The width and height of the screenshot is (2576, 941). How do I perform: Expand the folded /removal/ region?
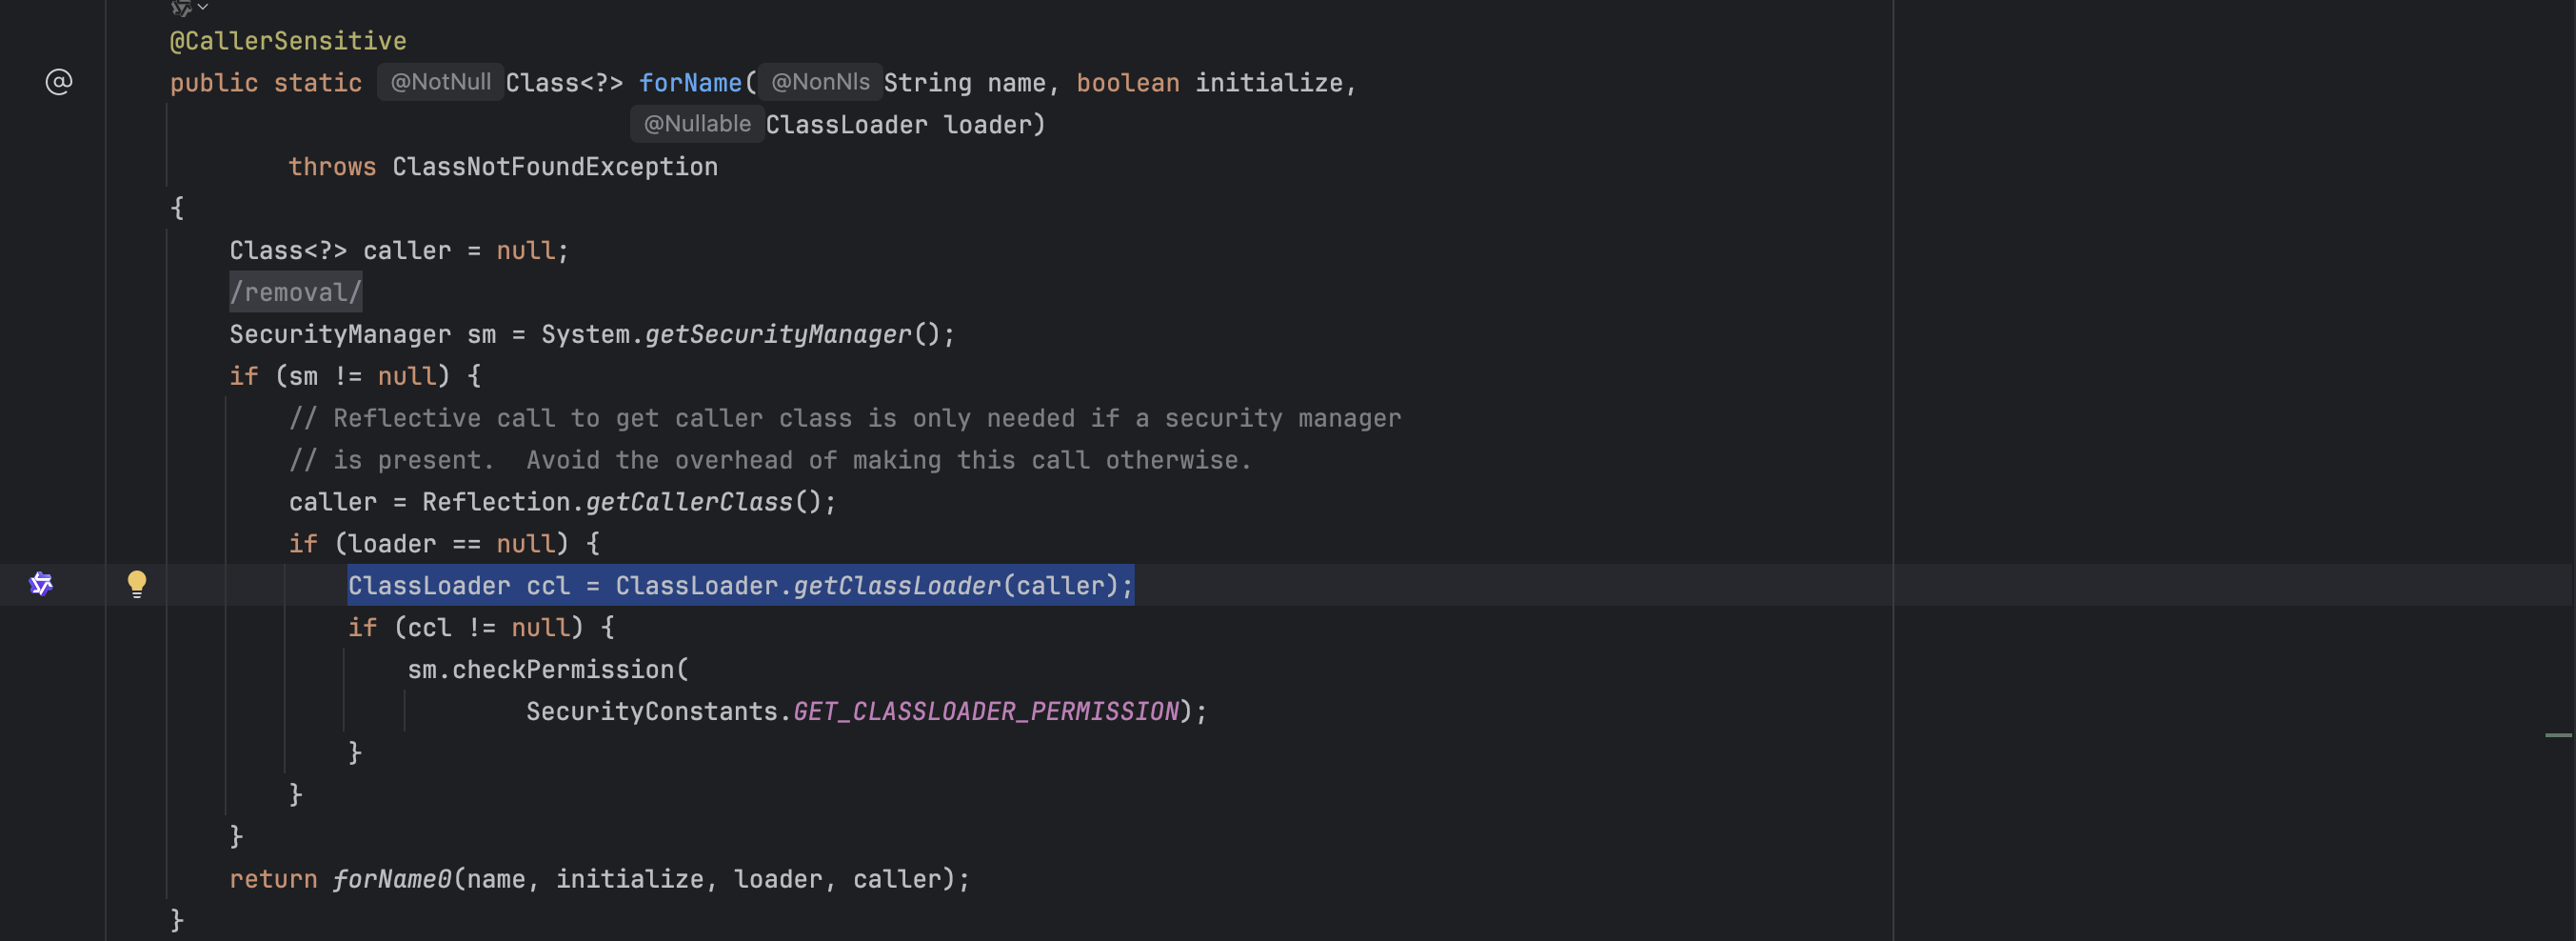point(295,292)
